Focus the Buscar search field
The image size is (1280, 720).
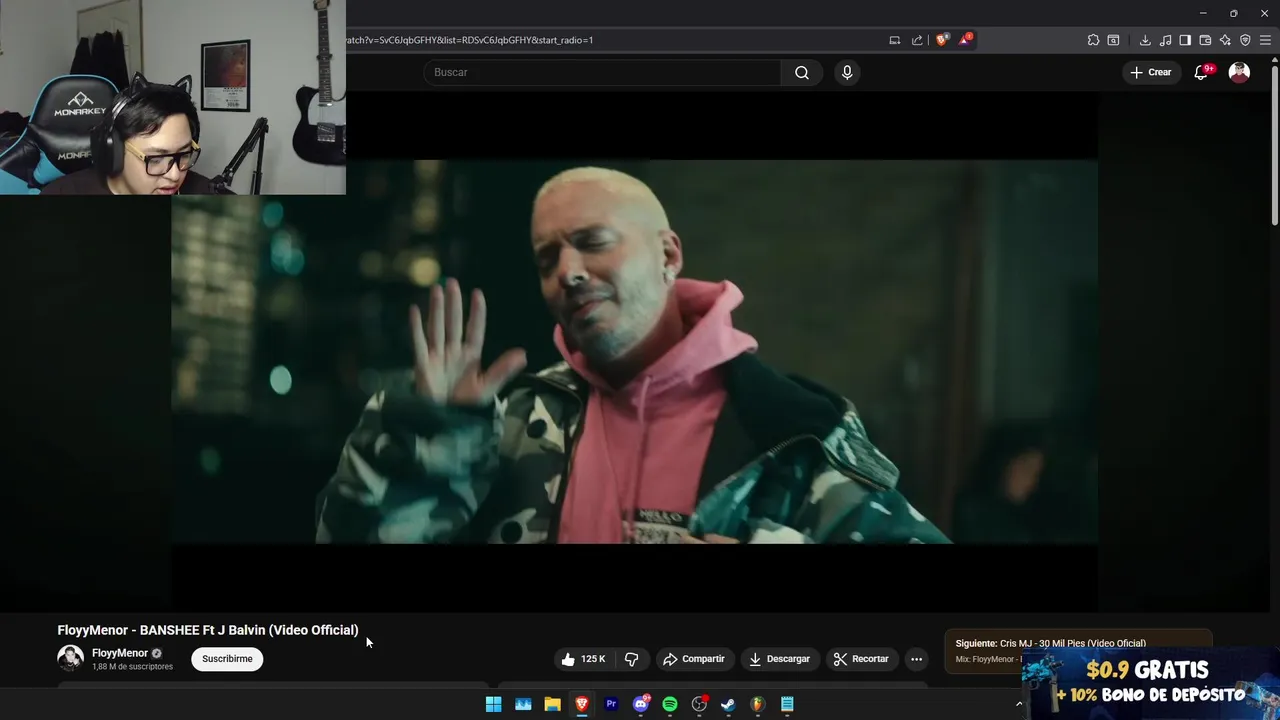point(602,72)
